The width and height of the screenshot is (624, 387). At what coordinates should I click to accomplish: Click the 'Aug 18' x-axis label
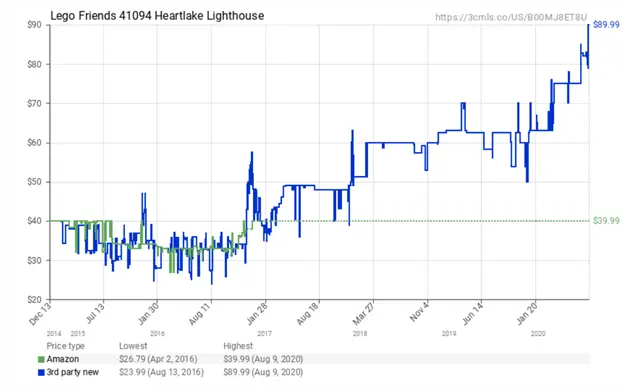[x=309, y=313]
